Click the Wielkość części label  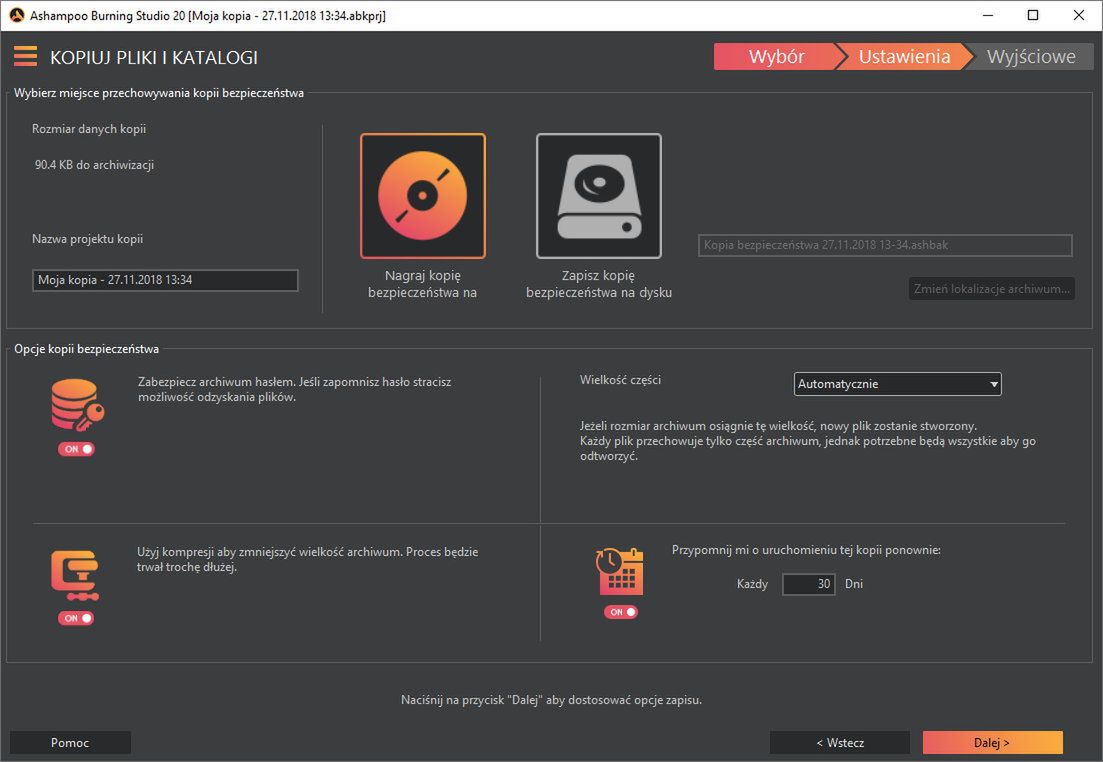[x=620, y=380]
